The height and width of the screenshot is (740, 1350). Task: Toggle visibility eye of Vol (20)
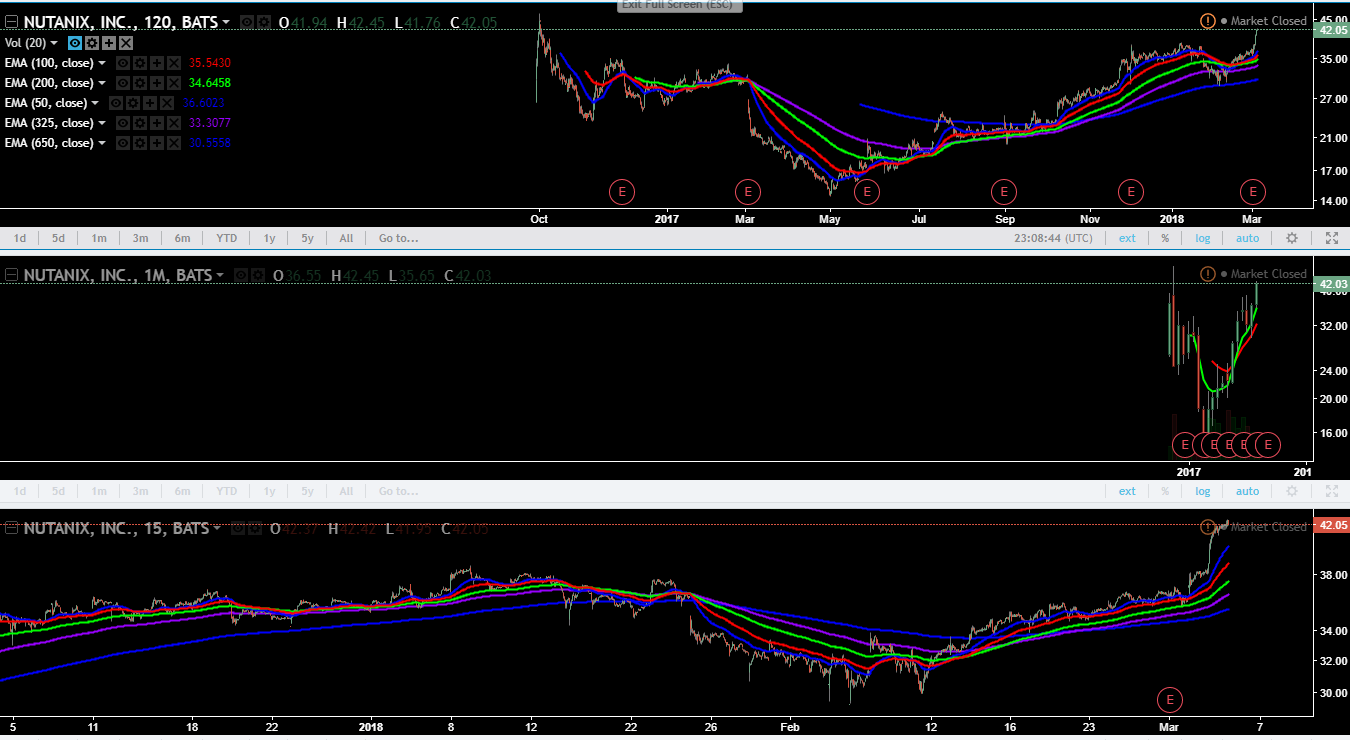point(75,43)
